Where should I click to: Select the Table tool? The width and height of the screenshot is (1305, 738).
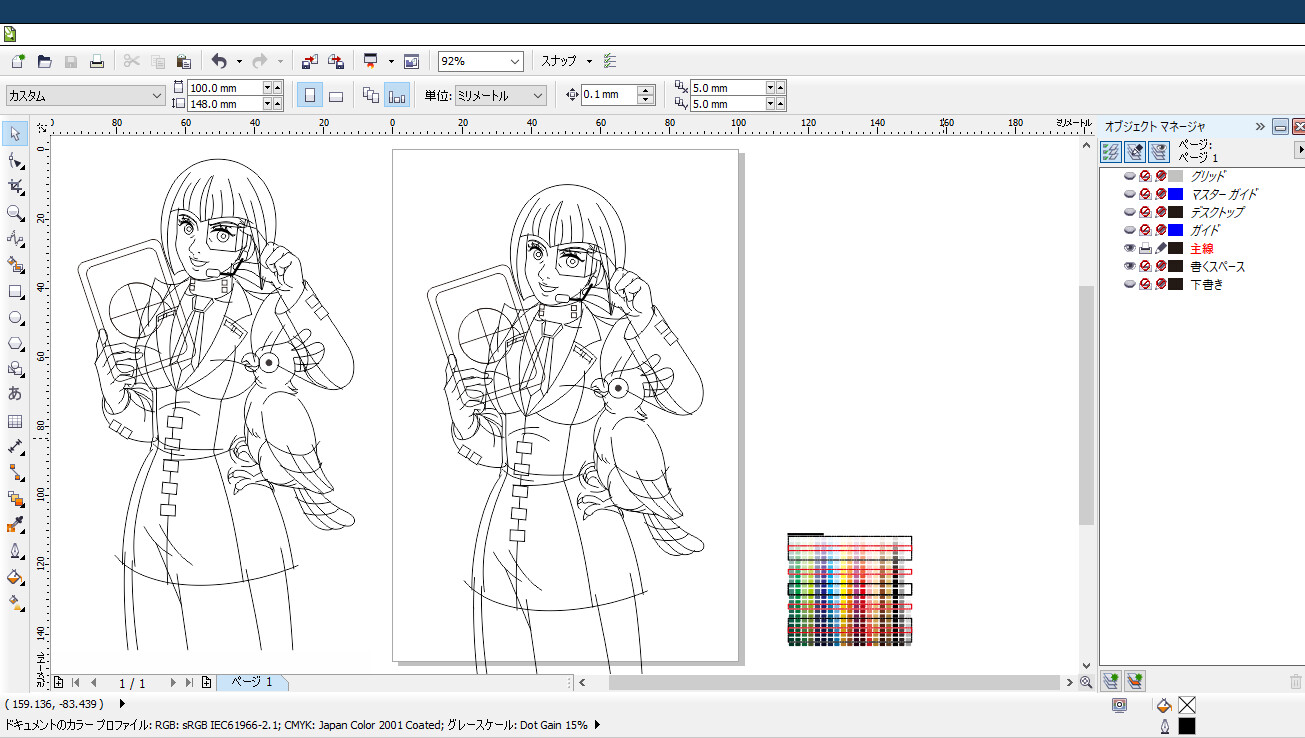pyautogui.click(x=15, y=421)
